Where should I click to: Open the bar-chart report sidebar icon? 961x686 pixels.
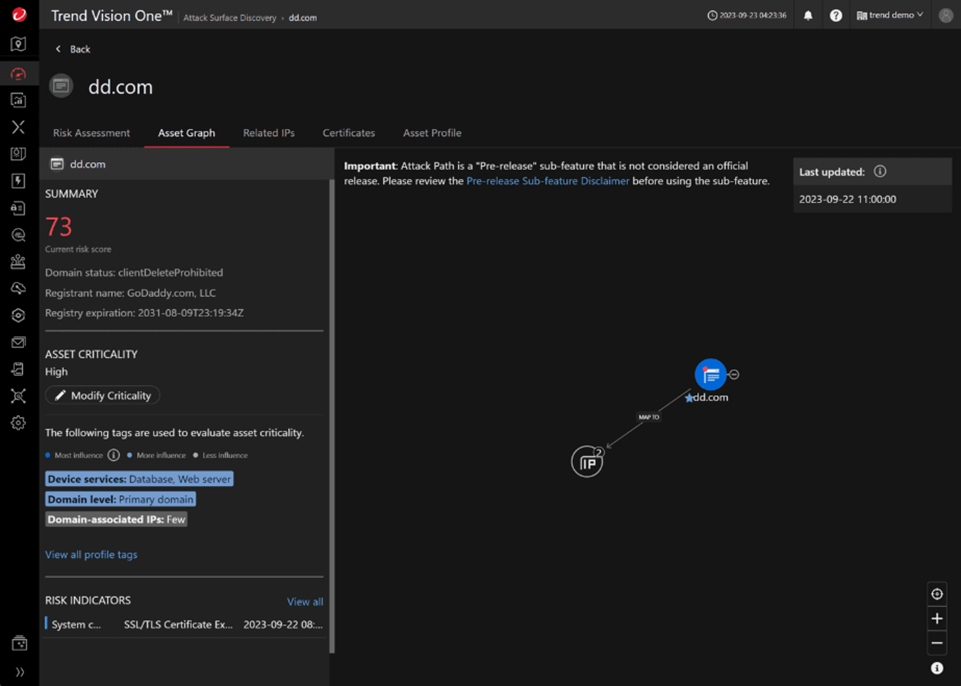coord(18,100)
